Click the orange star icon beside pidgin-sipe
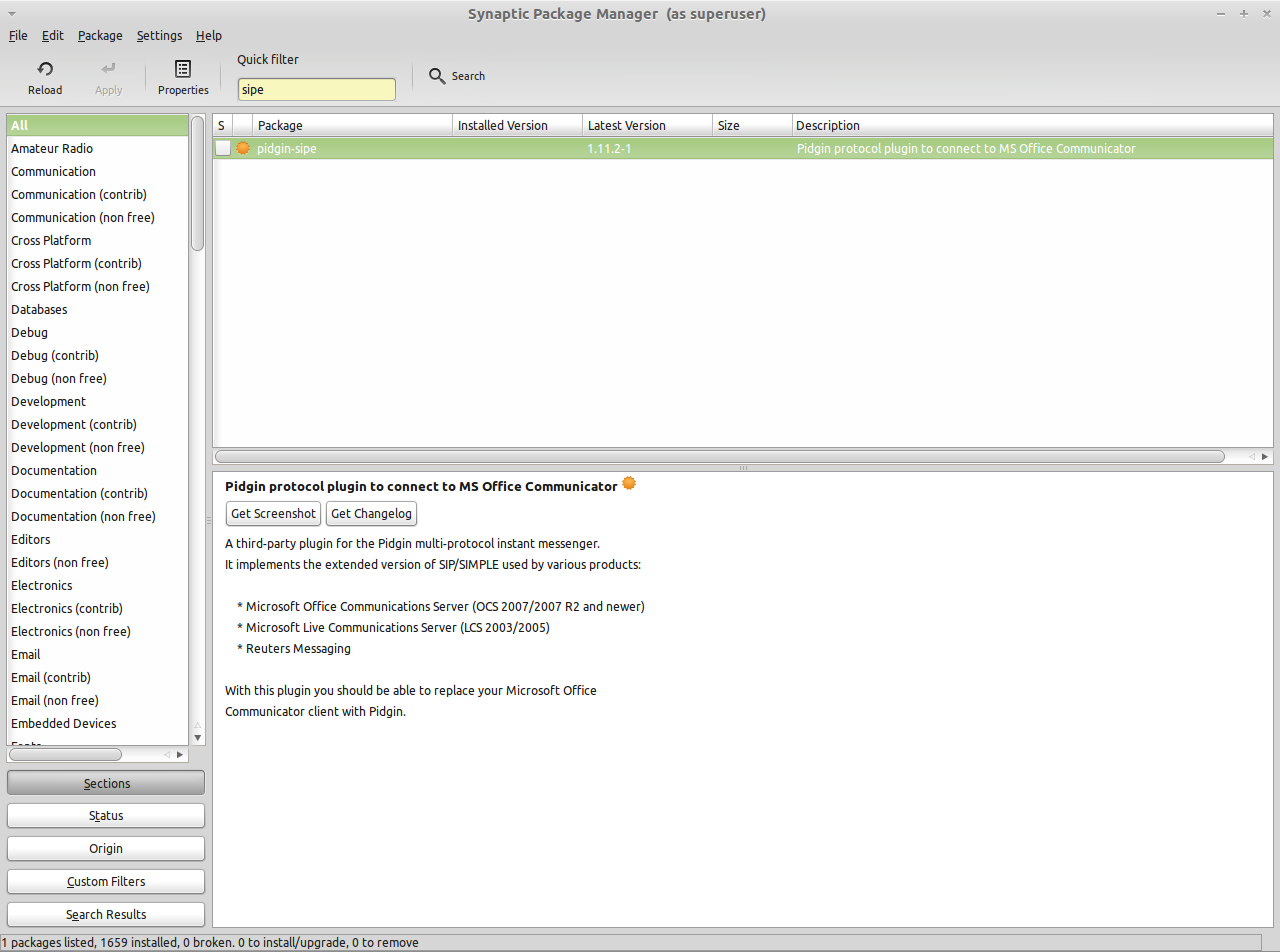This screenshot has height=952, width=1280. pyautogui.click(x=243, y=148)
